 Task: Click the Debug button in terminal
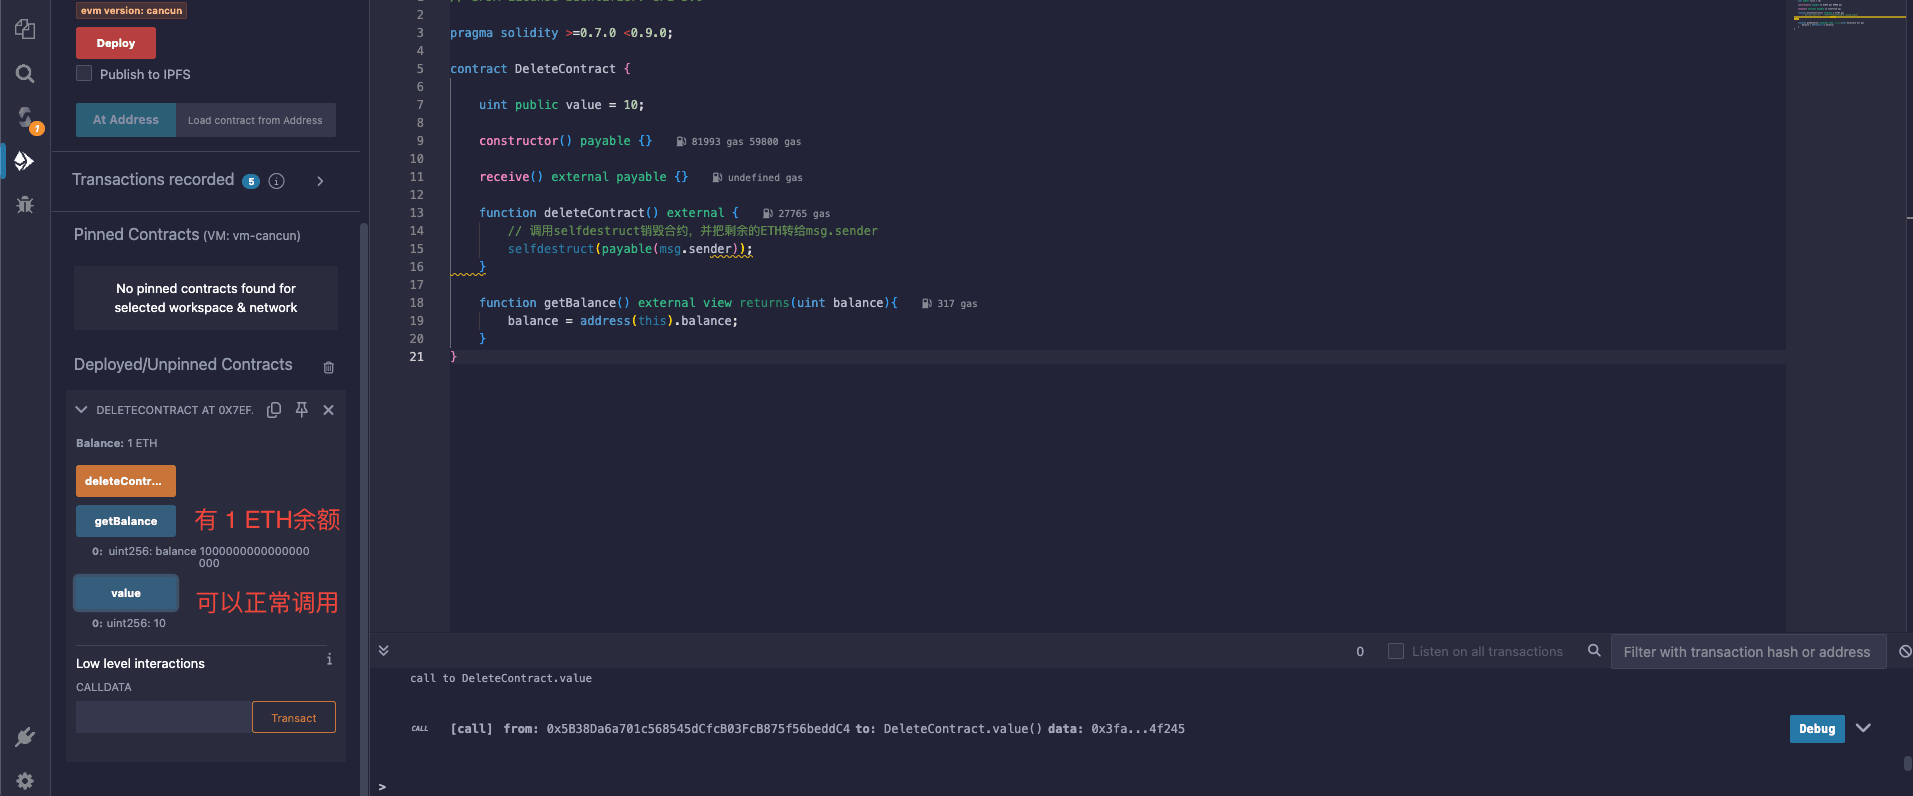point(1817,729)
